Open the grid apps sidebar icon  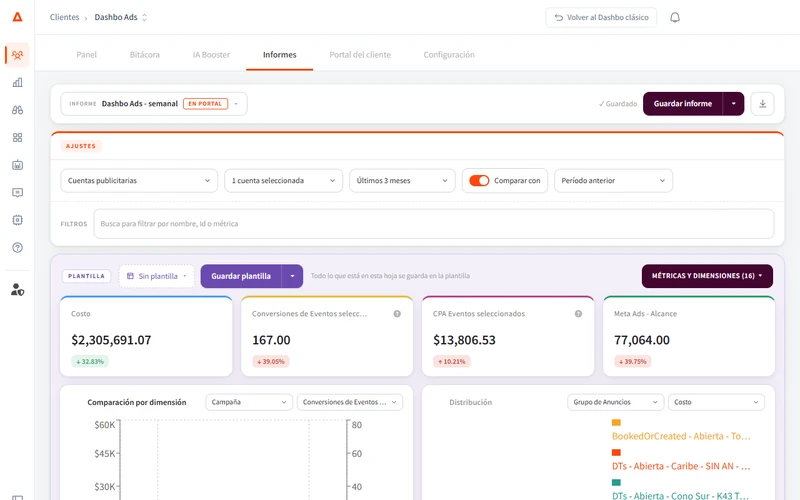(x=17, y=137)
